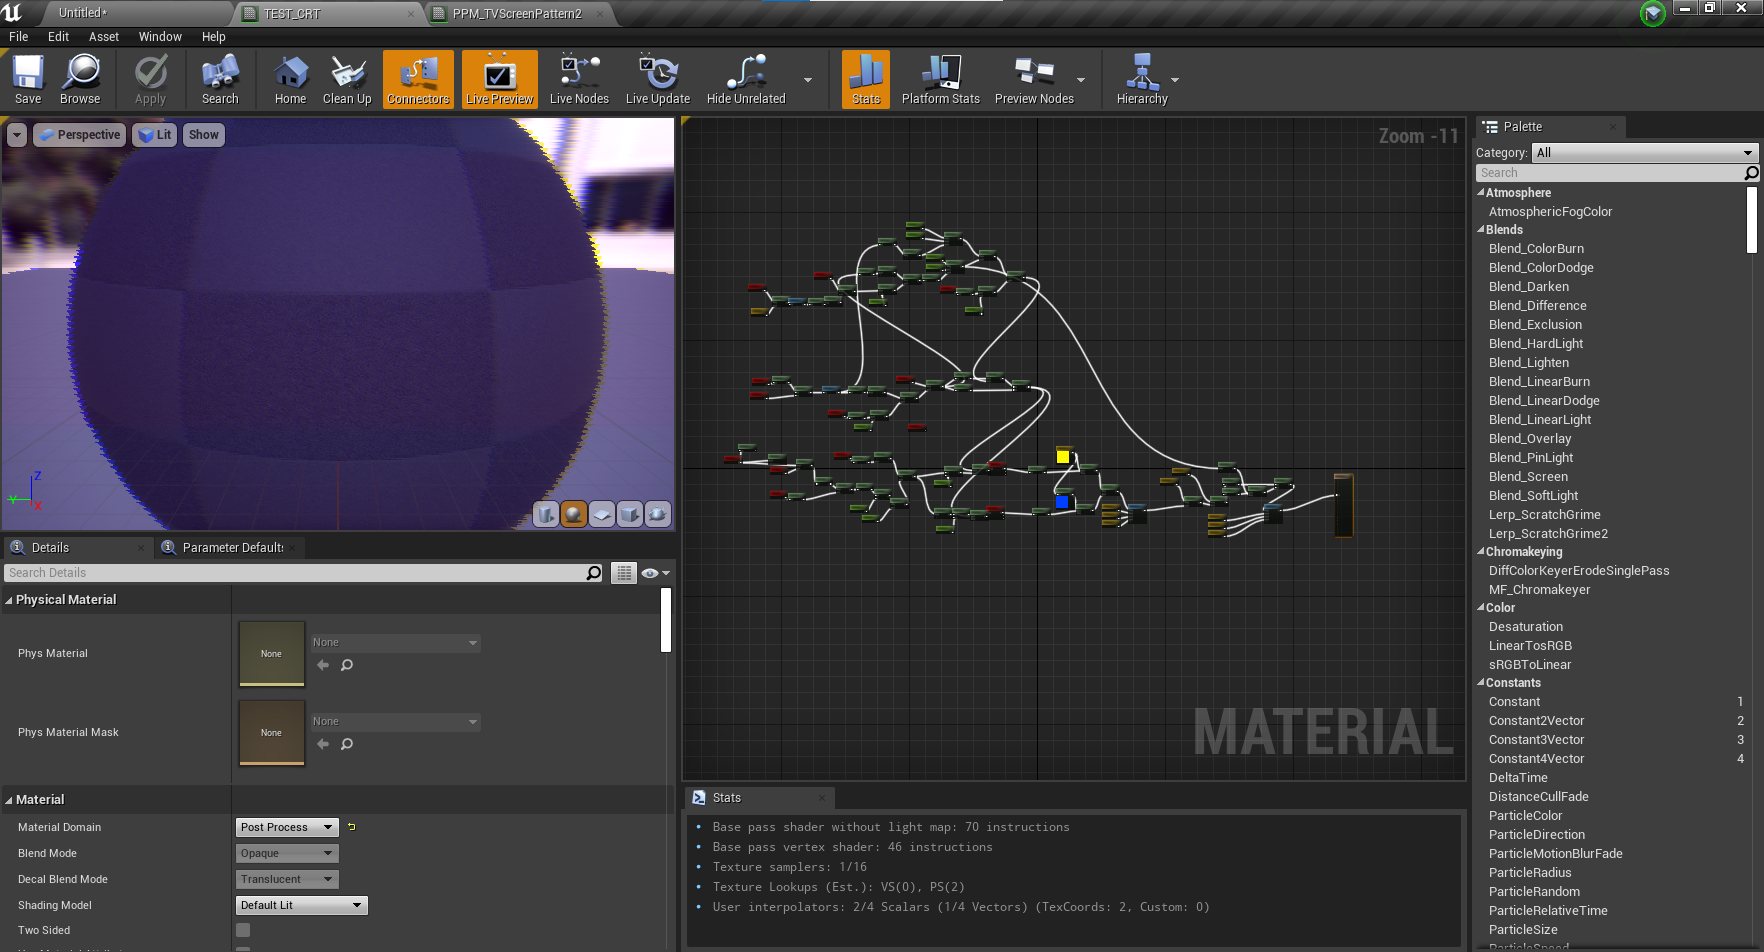Open the Asset menu

[103, 37]
